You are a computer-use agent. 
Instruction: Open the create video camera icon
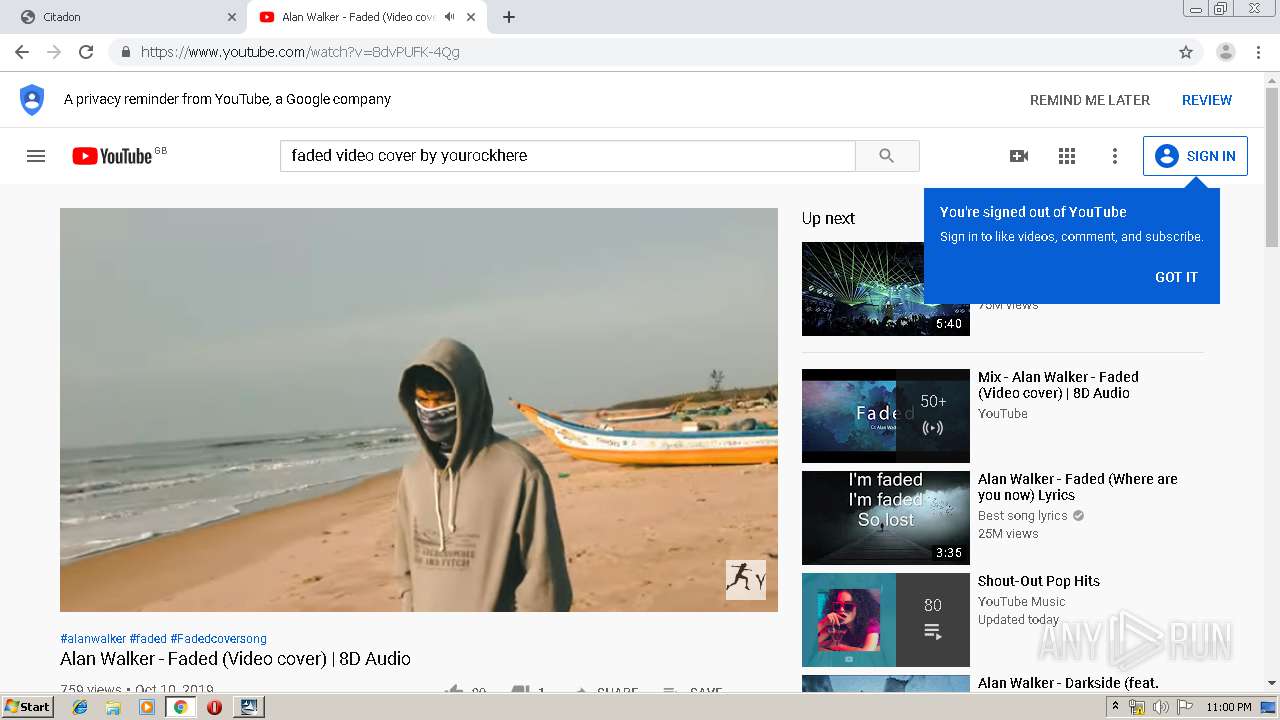pos(1019,156)
